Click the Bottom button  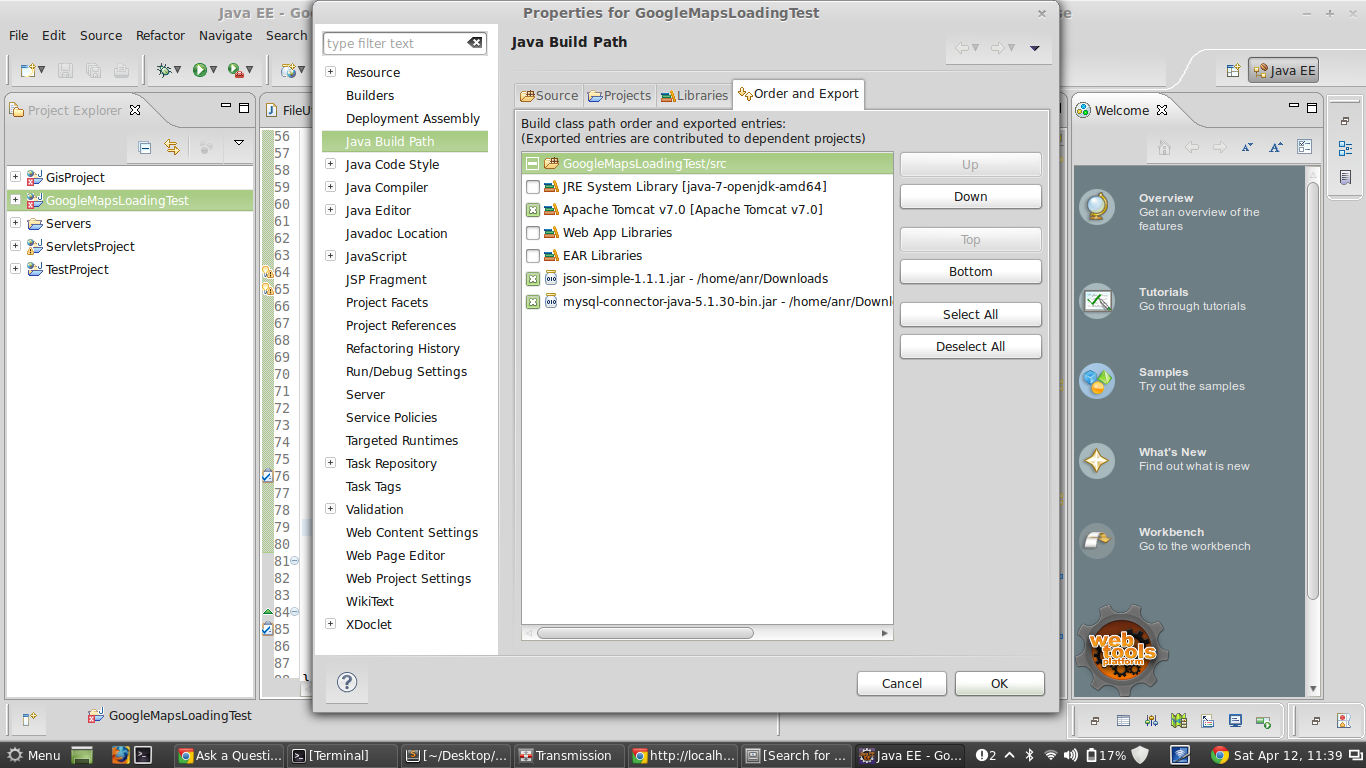970,272
